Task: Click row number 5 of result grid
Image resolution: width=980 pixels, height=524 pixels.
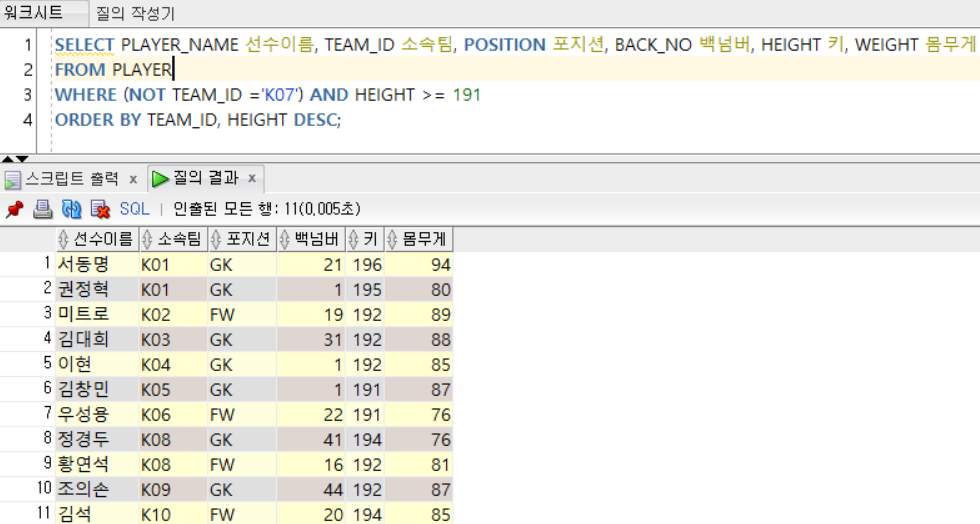Action: tap(48, 363)
